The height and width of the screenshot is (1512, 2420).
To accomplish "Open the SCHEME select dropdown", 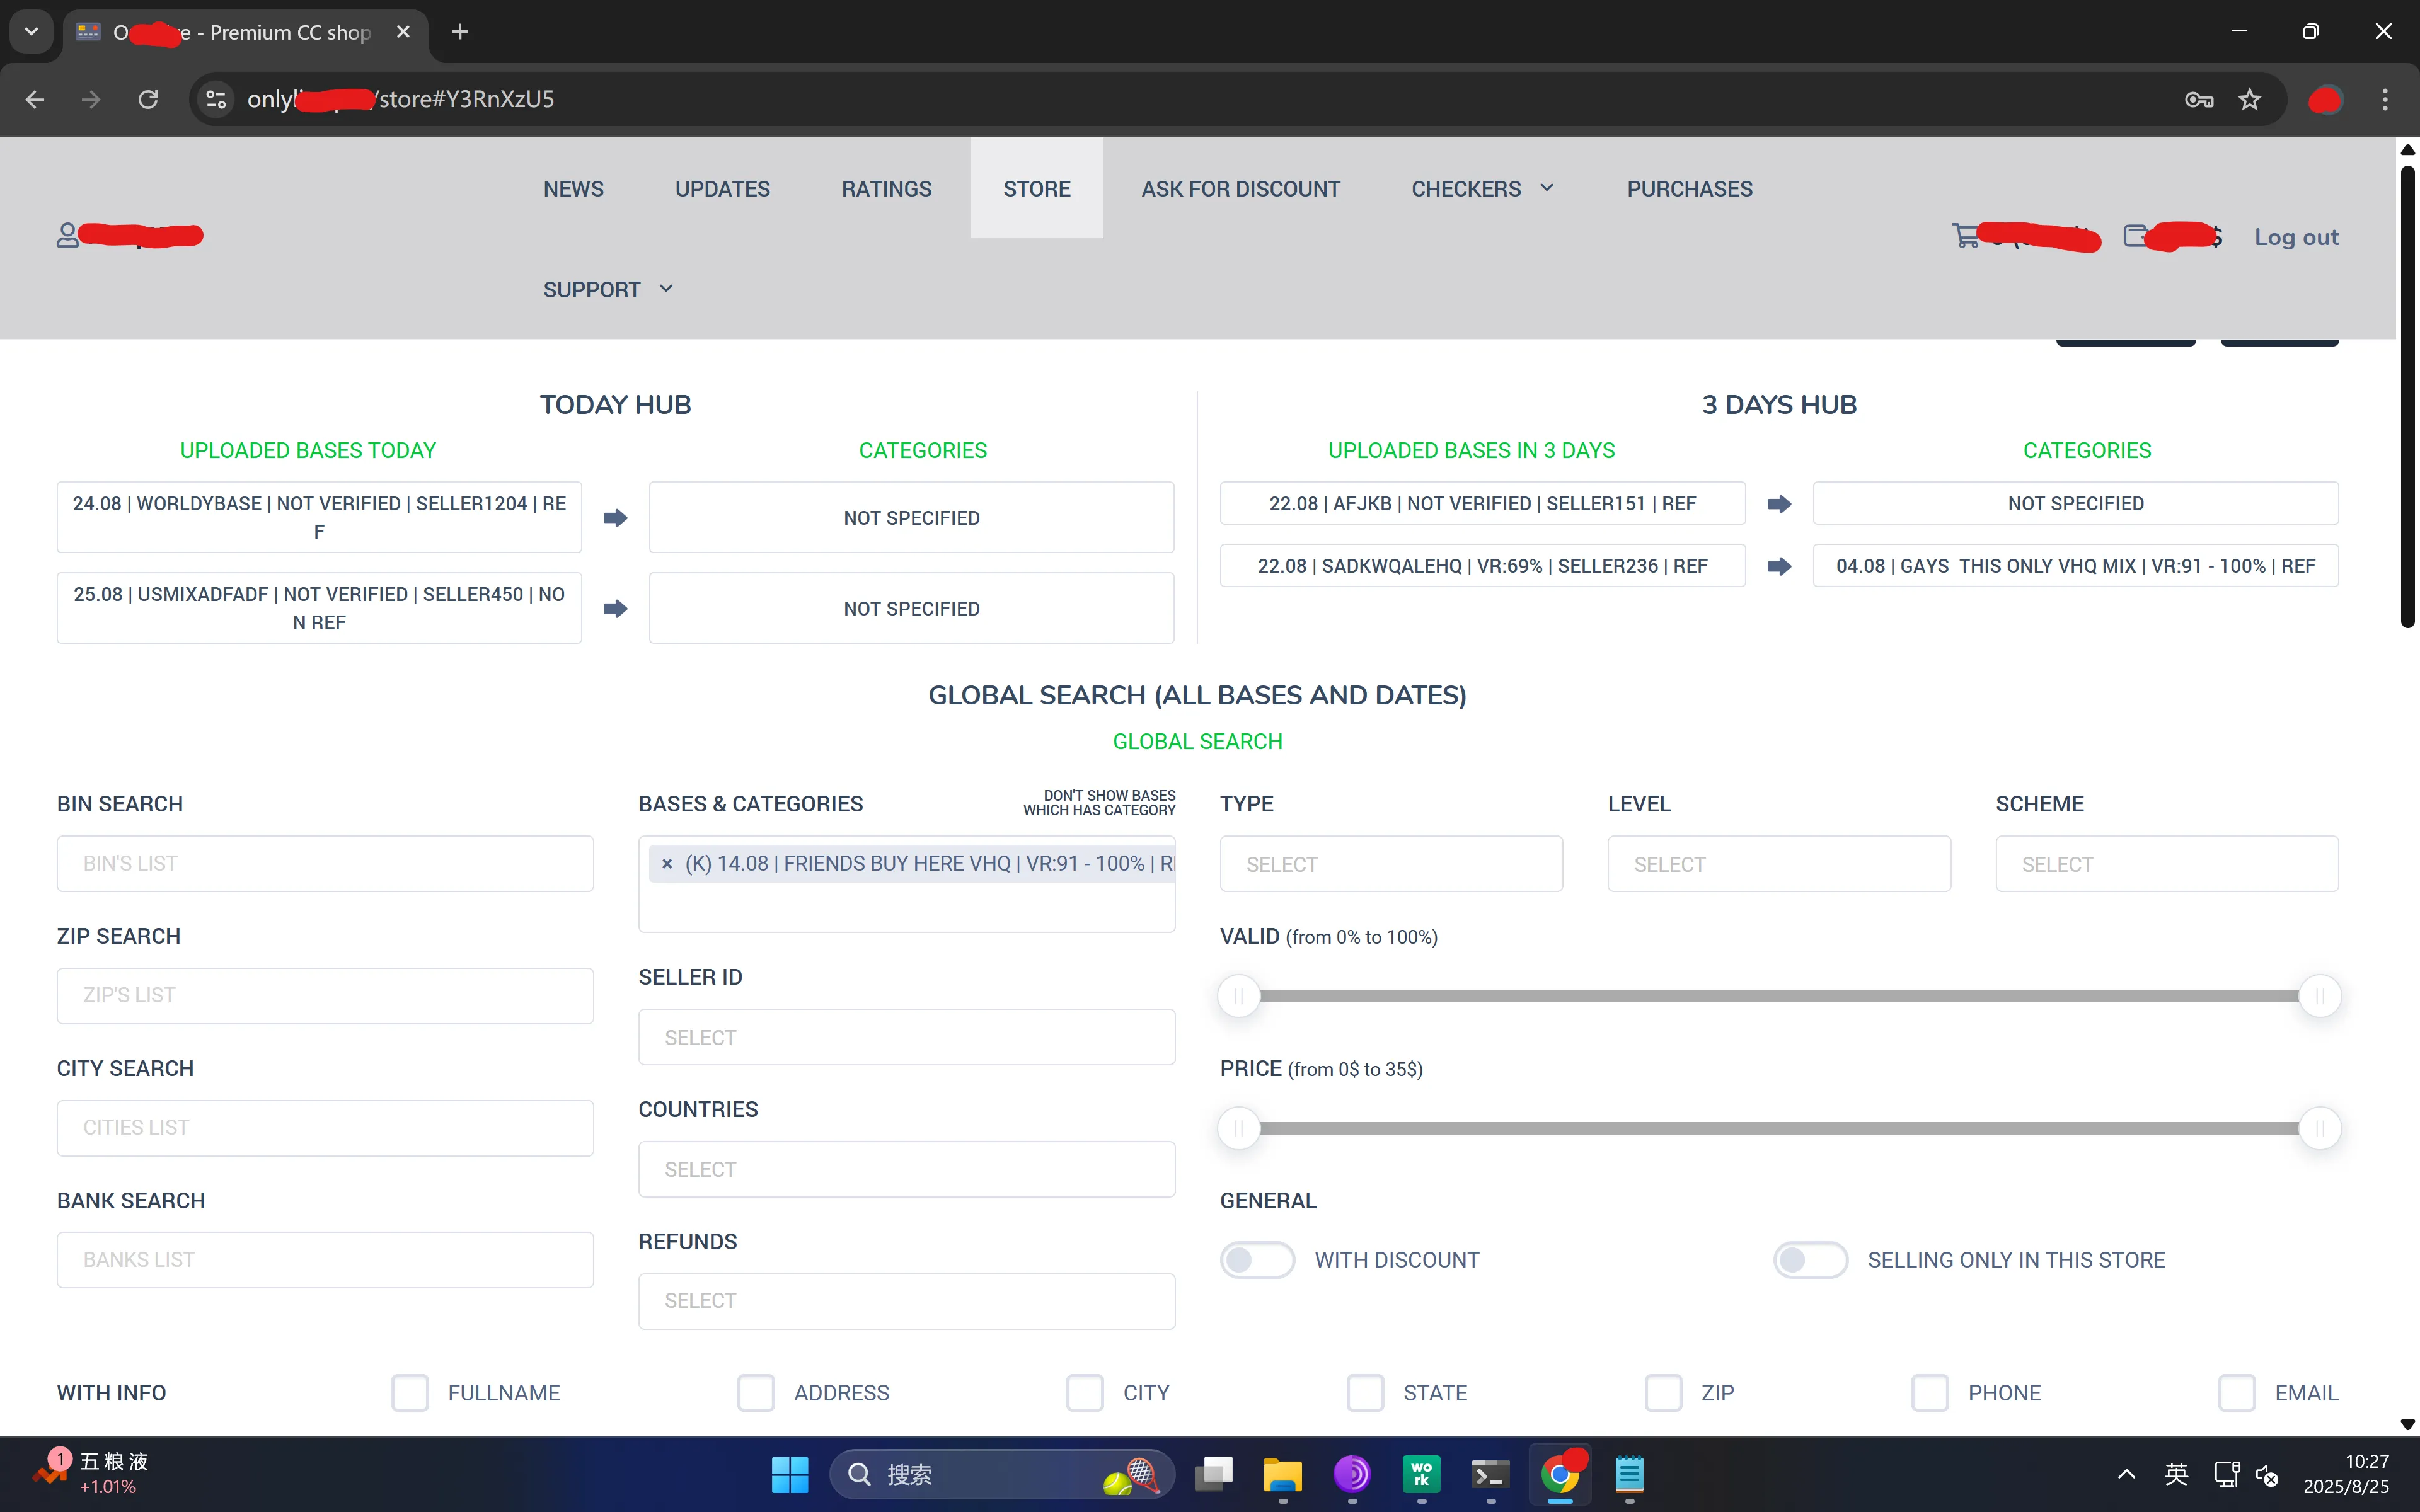I will [x=2167, y=864].
